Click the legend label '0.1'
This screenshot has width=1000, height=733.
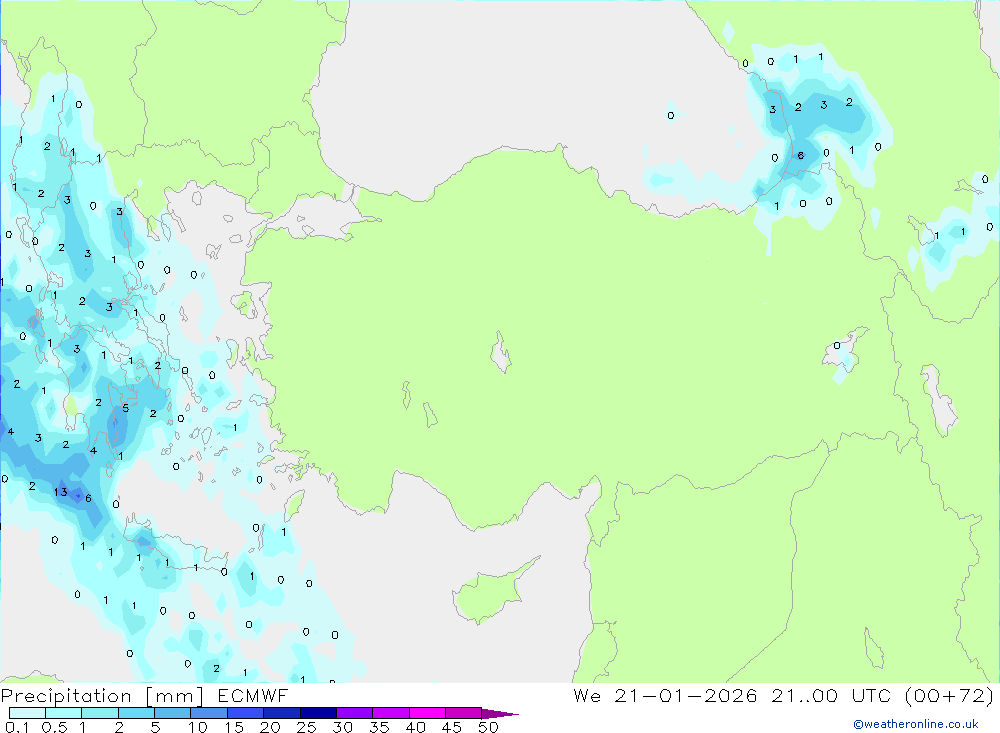pyautogui.click(x=17, y=727)
